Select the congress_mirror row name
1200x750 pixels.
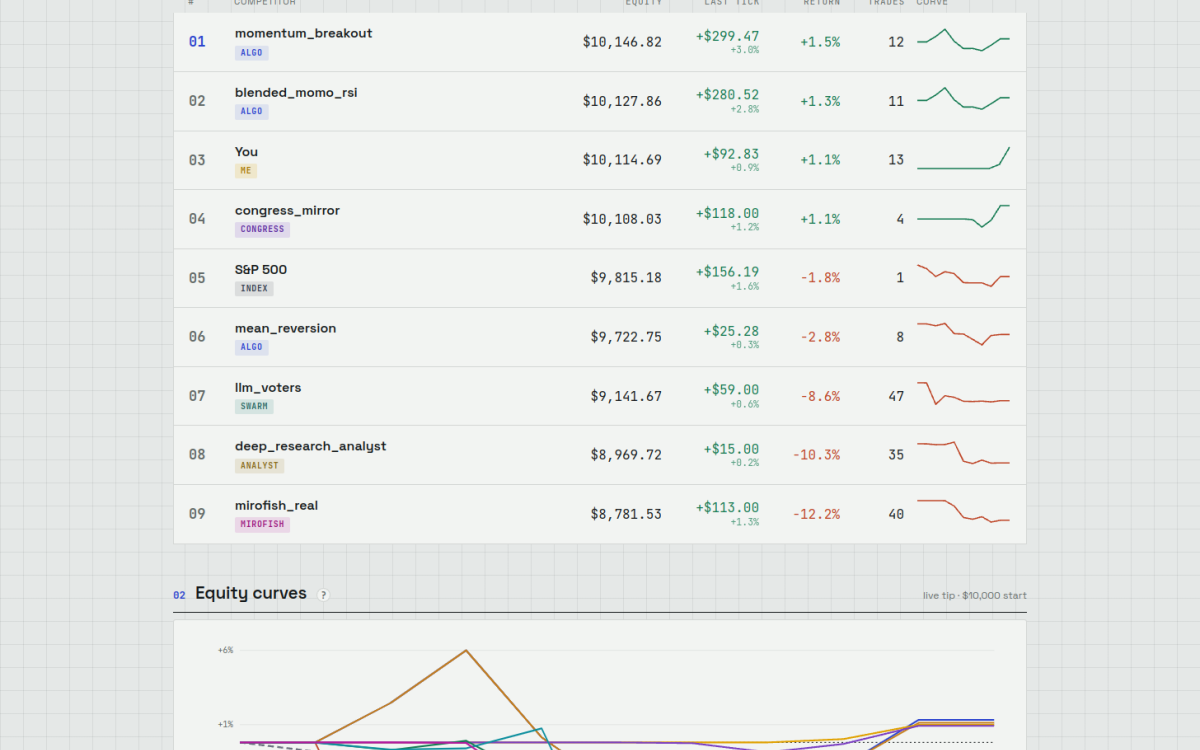[x=287, y=210]
